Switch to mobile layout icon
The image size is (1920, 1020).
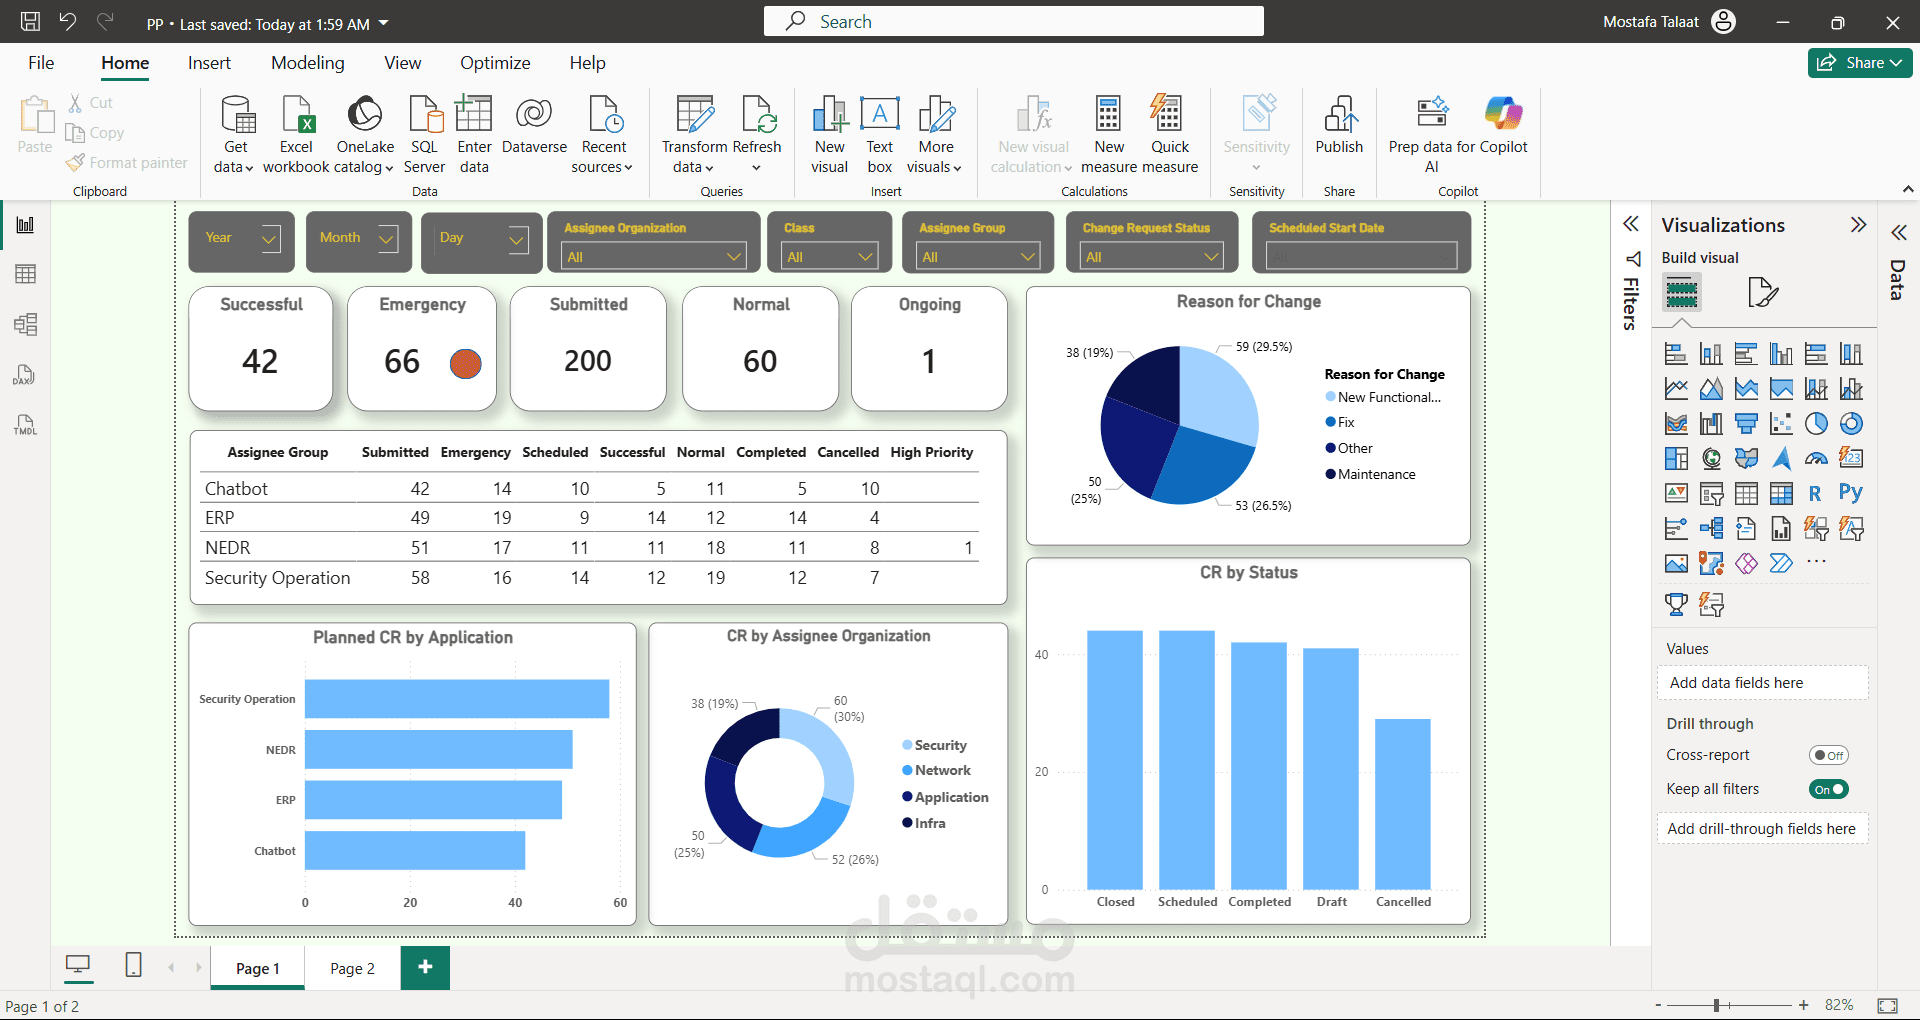133,965
